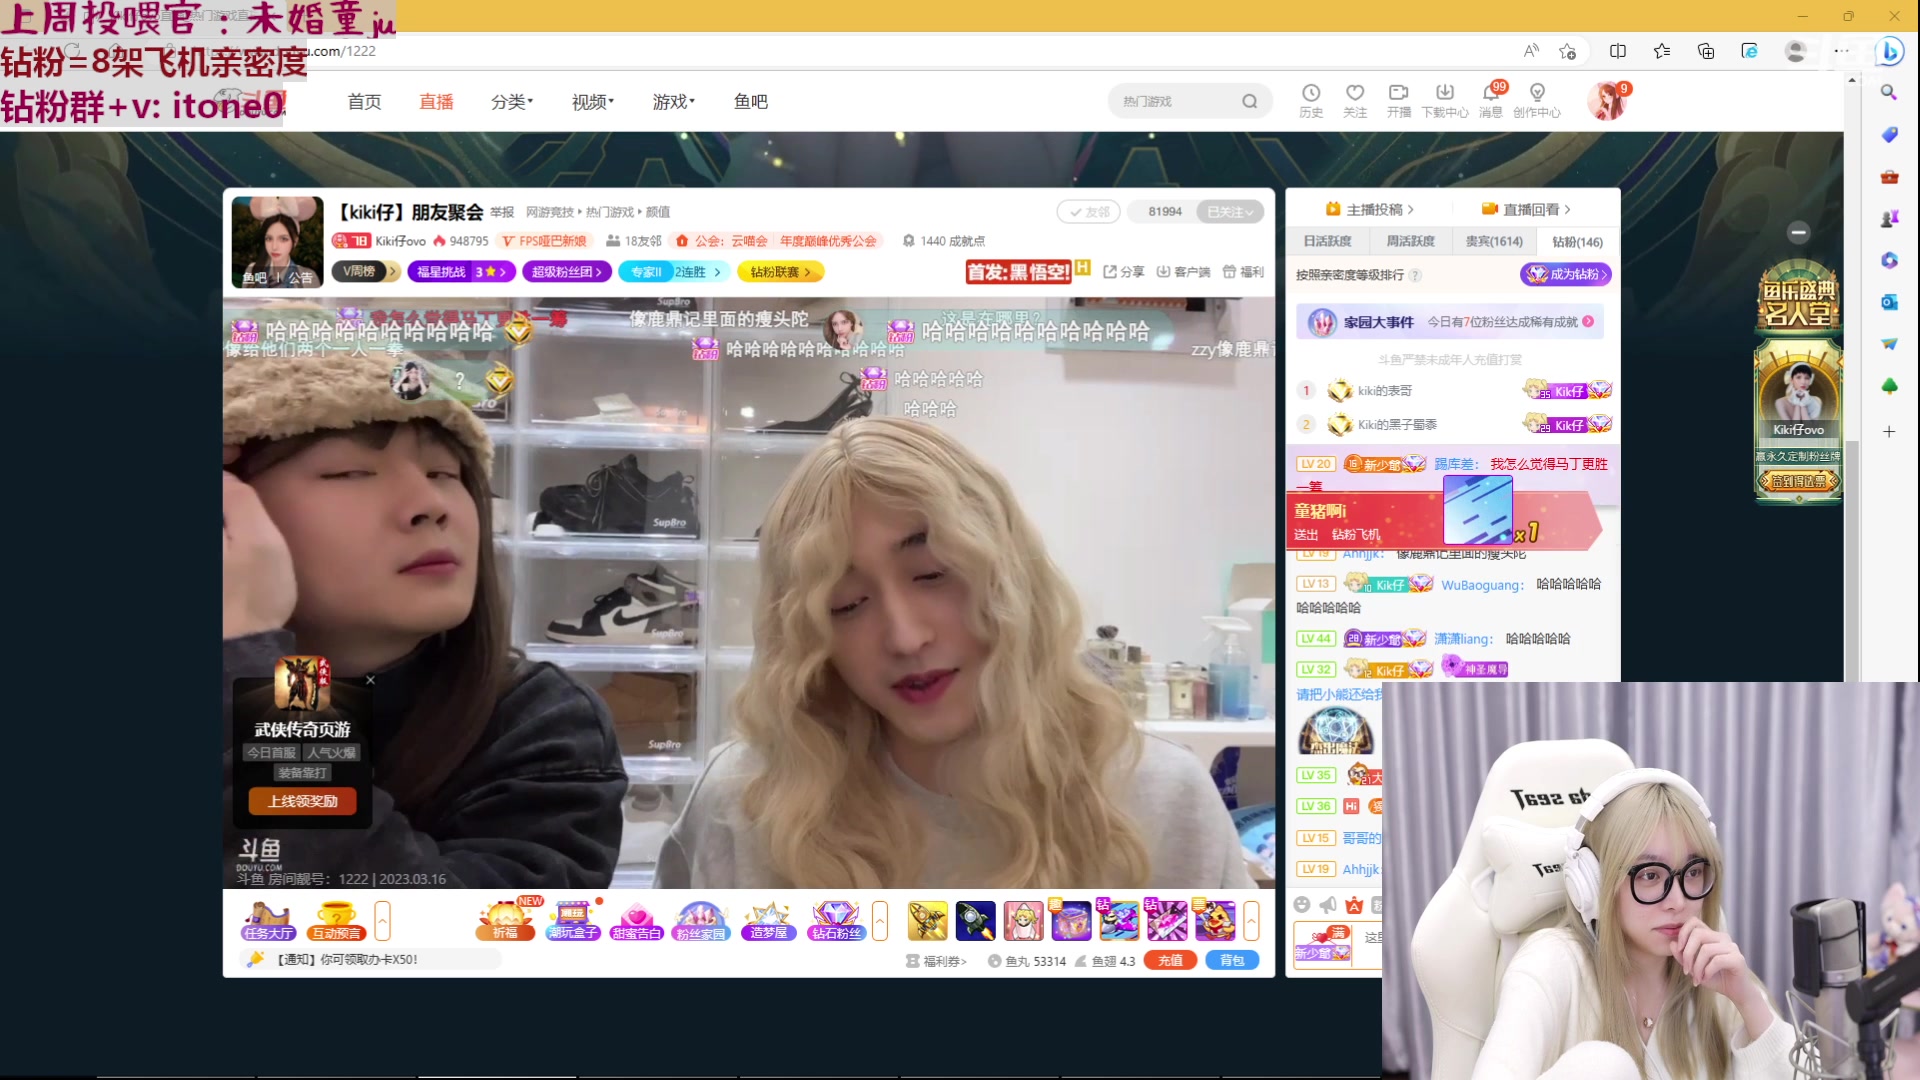Click the 充值 recharge button
The height and width of the screenshot is (1080, 1920).
[x=1170, y=960]
